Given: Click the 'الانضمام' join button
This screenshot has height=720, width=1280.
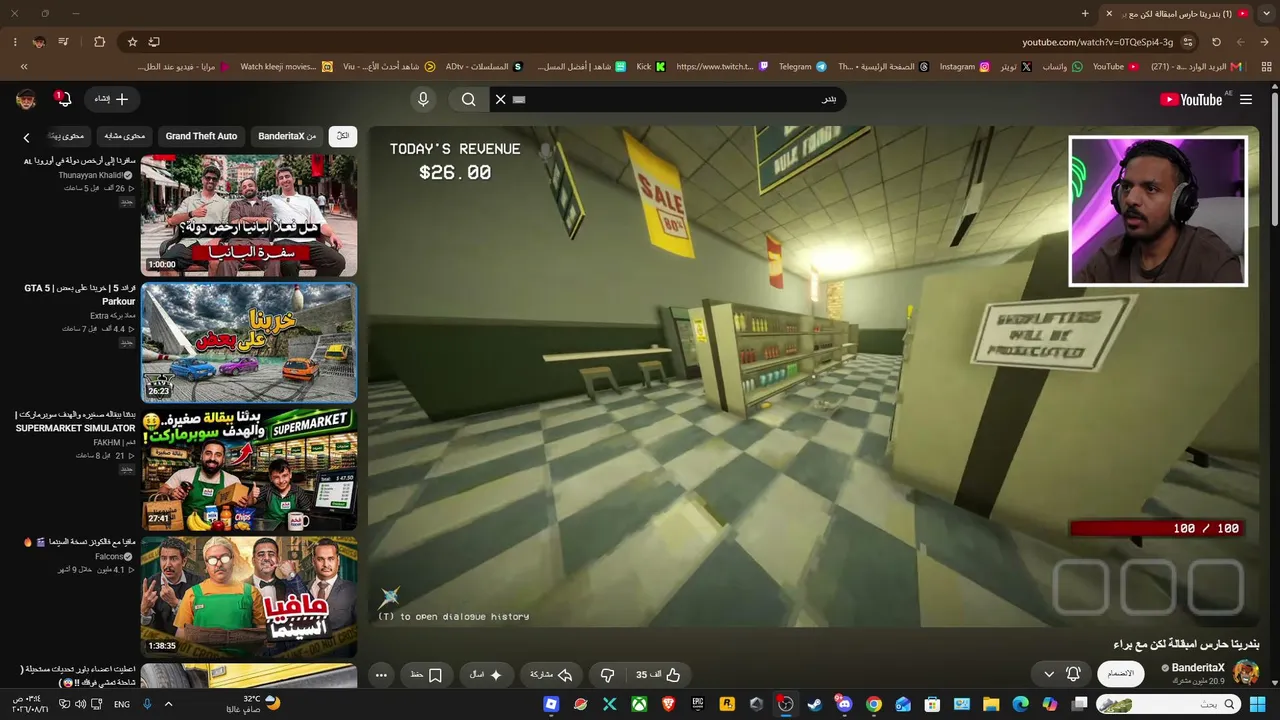Looking at the screenshot, I should click(x=1121, y=674).
